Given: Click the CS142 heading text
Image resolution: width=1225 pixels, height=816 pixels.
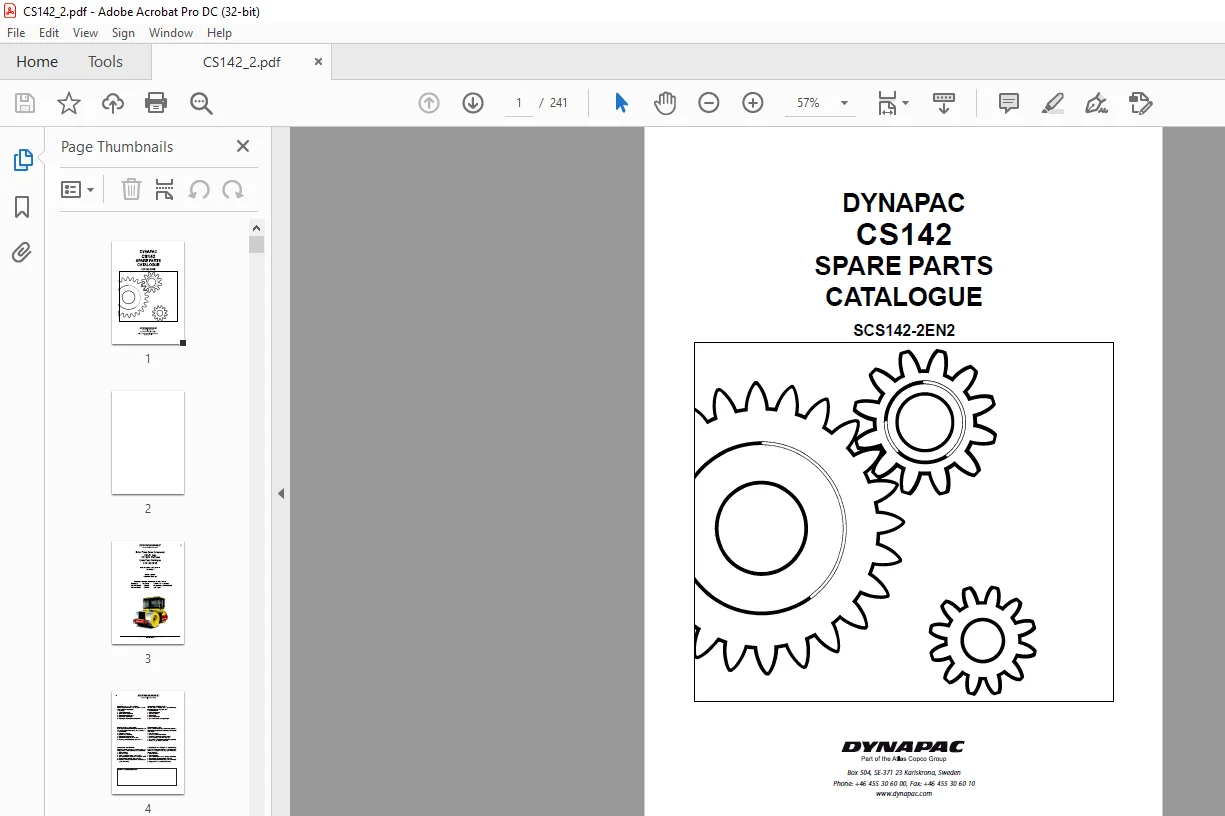Looking at the screenshot, I should tap(904, 234).
